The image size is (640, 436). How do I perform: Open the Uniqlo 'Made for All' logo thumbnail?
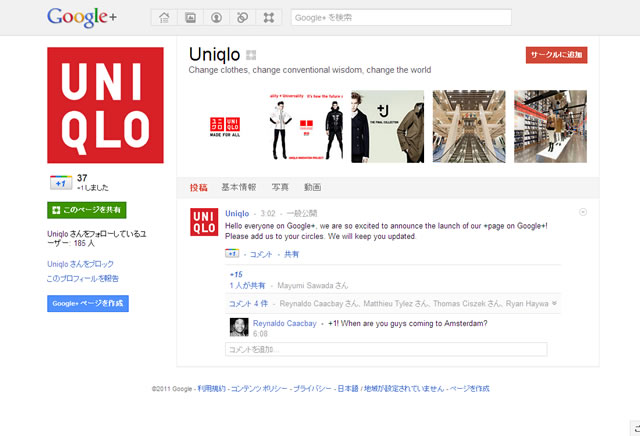click(225, 127)
